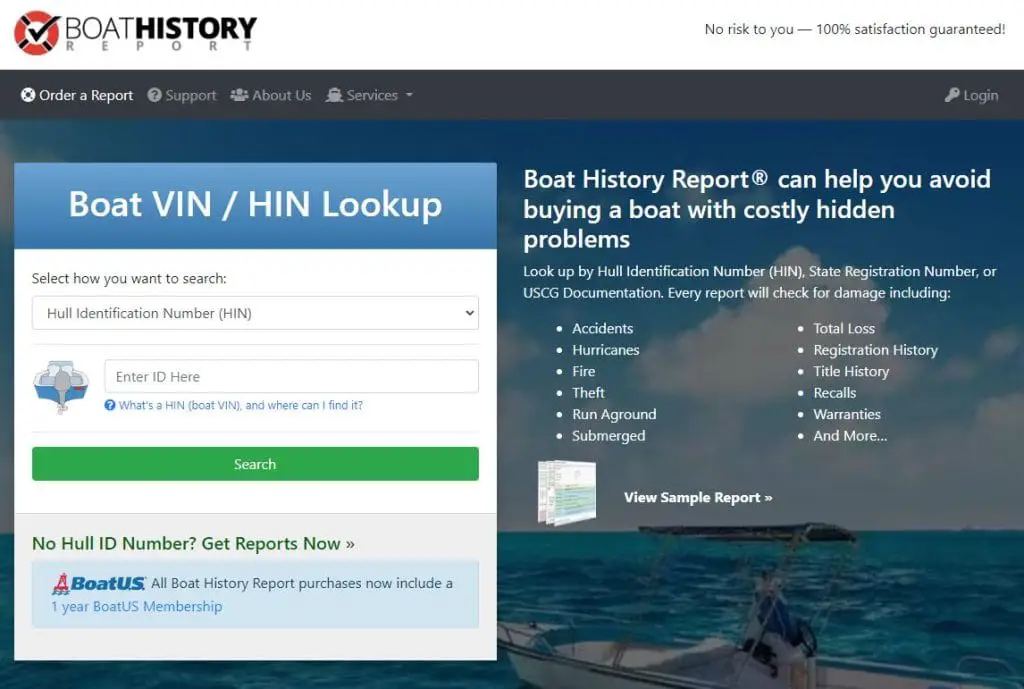Click the 'Total Loss' list item
The height and width of the screenshot is (689, 1024).
coord(844,328)
